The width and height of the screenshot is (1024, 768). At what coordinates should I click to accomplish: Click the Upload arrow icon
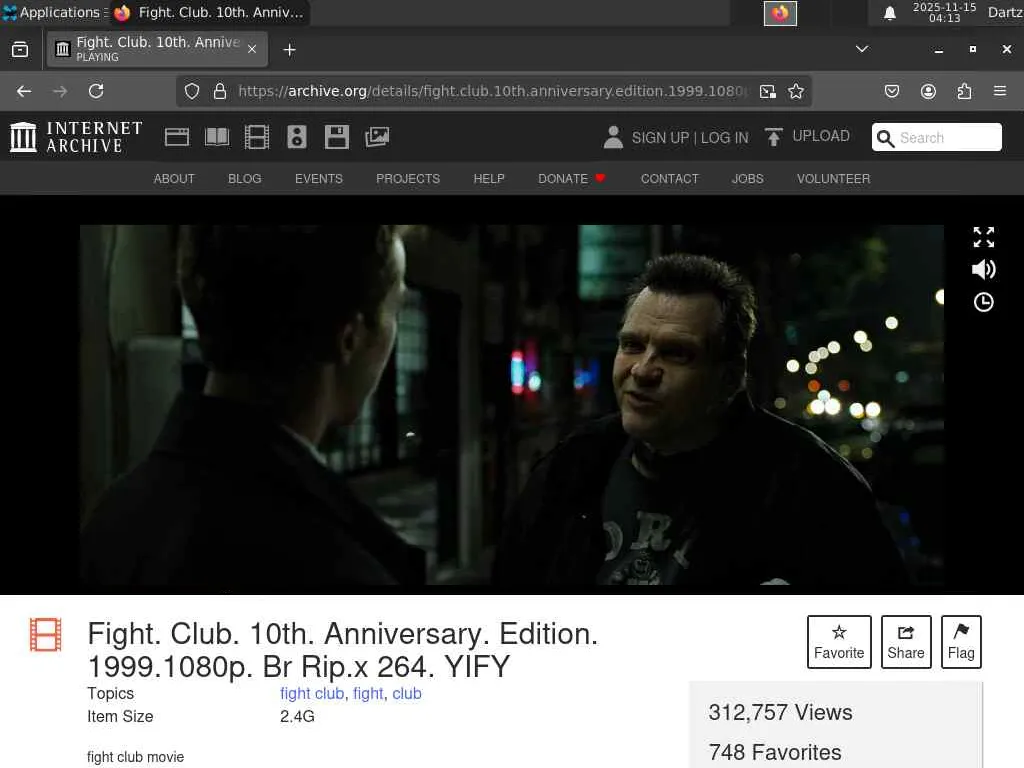pos(773,137)
